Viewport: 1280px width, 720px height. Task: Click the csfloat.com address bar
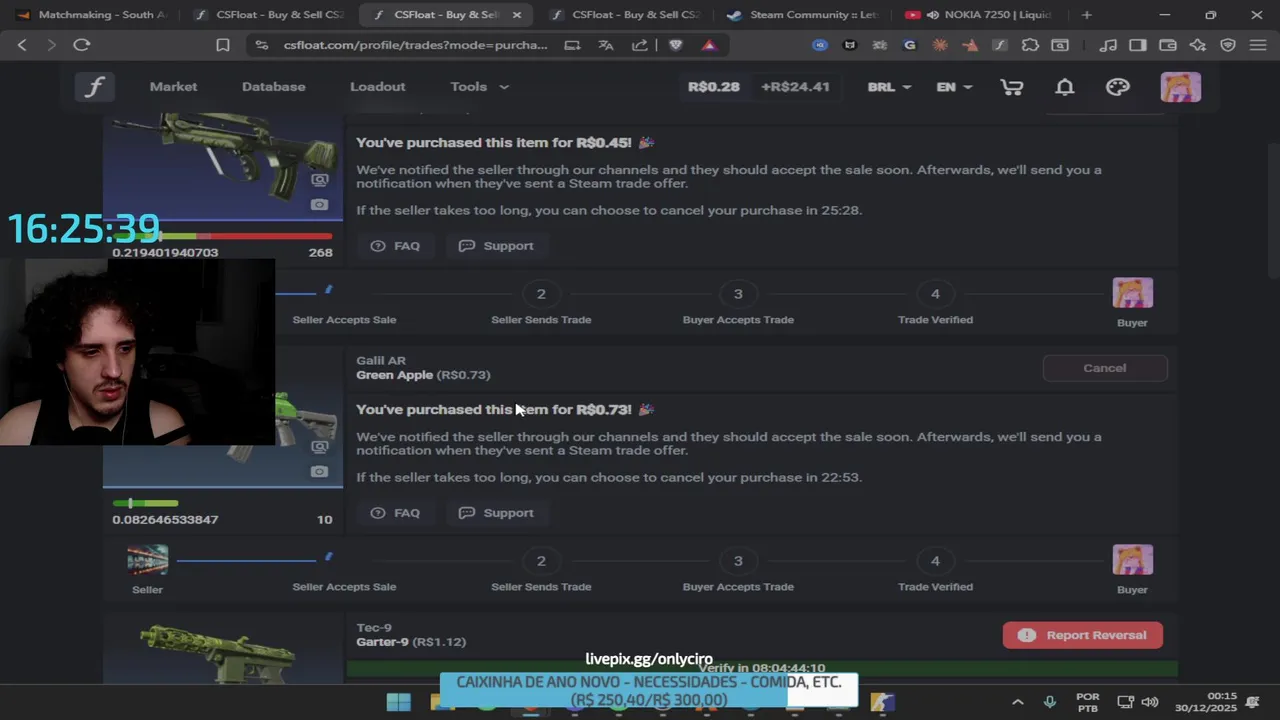415,45
